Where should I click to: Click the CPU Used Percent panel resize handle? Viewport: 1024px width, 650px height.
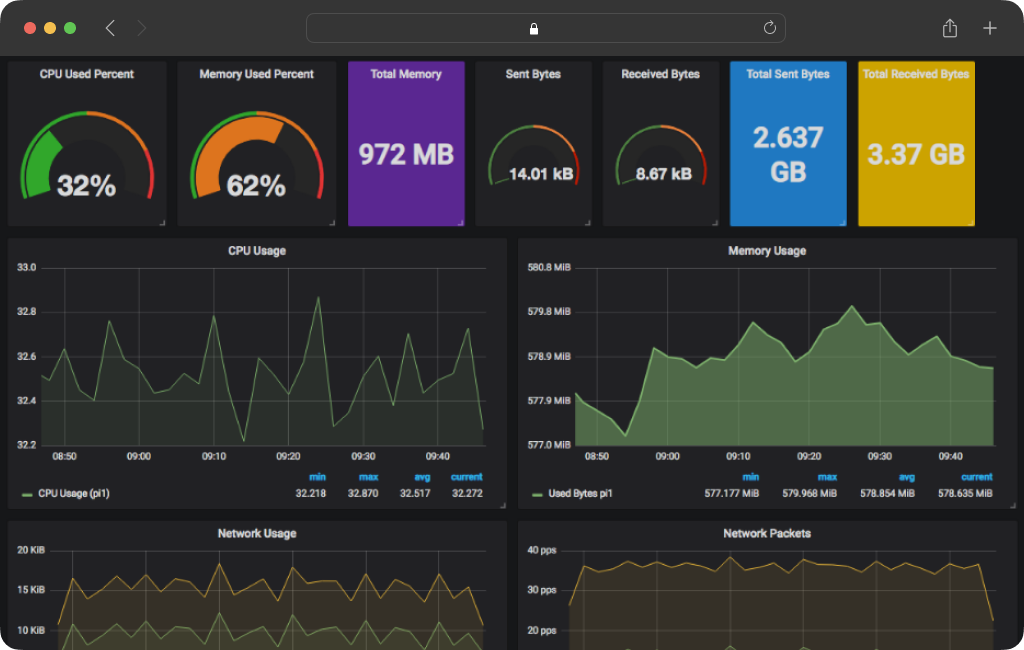pos(162,223)
